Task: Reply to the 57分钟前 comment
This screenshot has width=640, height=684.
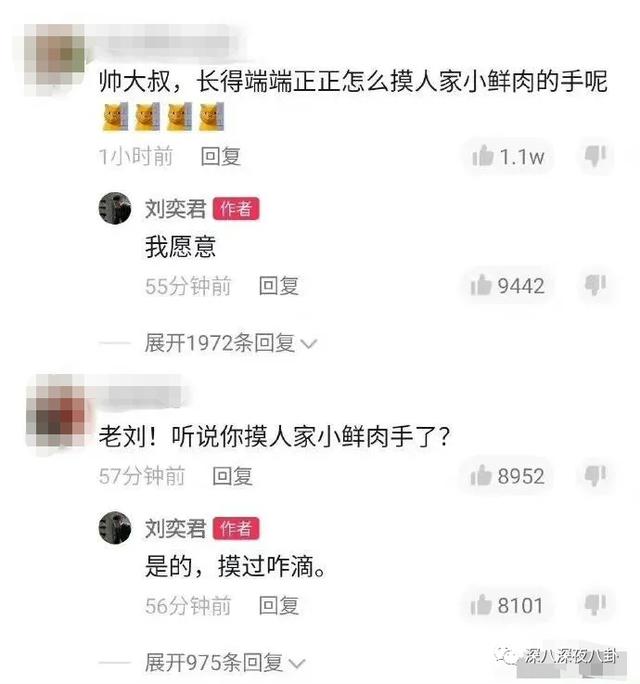Action: tap(232, 475)
